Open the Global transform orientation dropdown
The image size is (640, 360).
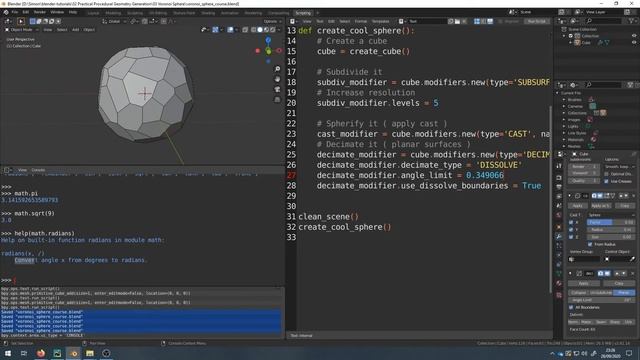click(x=114, y=21)
